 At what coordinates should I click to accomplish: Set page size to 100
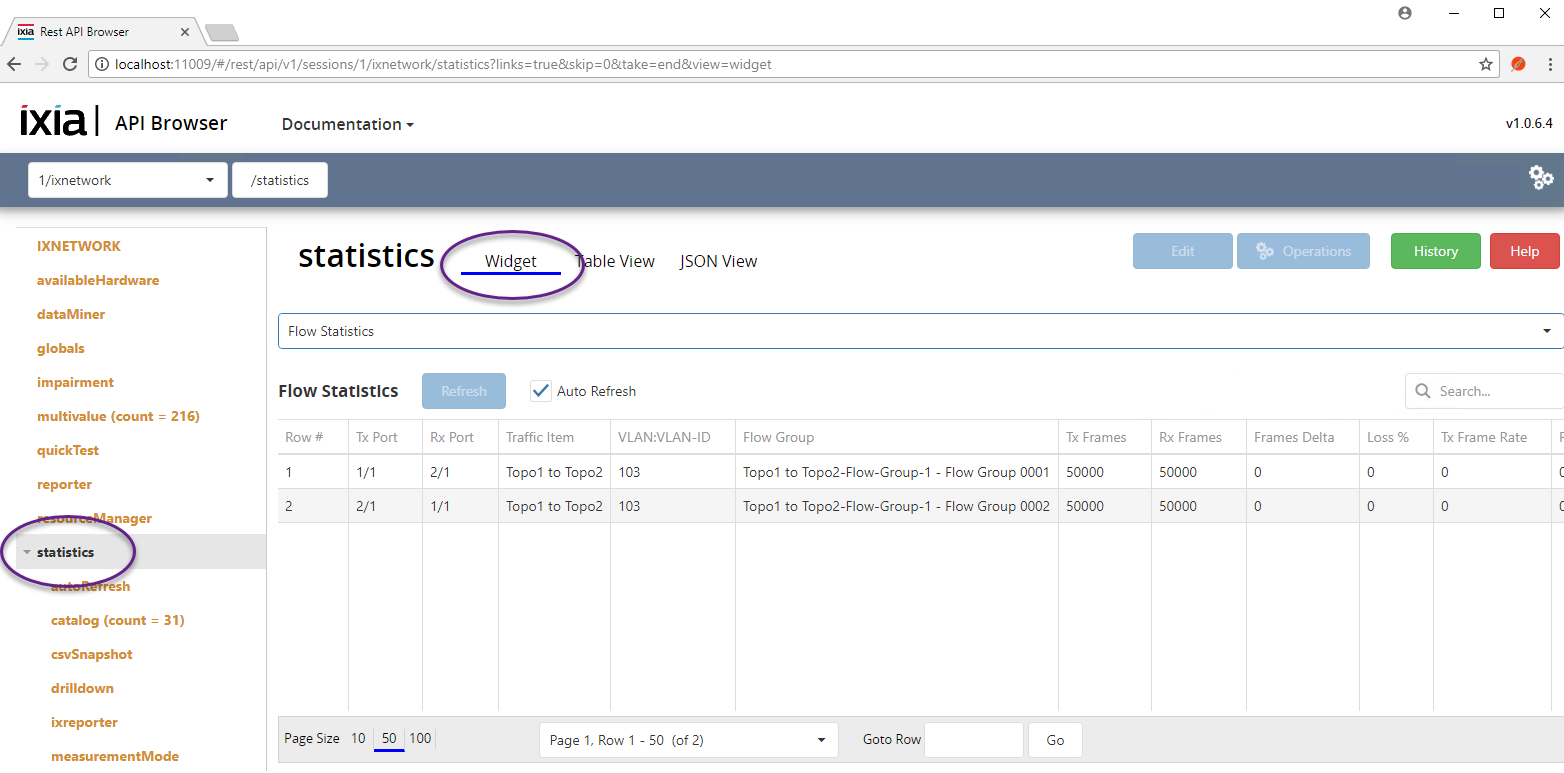(x=420, y=739)
